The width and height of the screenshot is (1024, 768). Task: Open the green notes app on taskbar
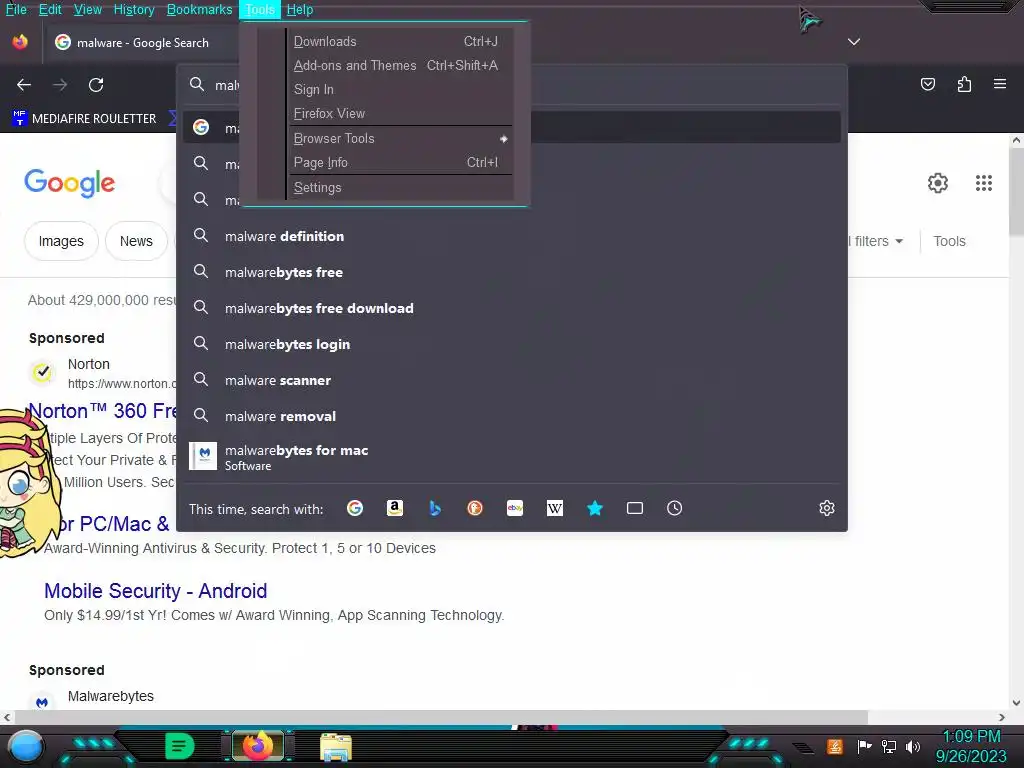click(x=180, y=746)
